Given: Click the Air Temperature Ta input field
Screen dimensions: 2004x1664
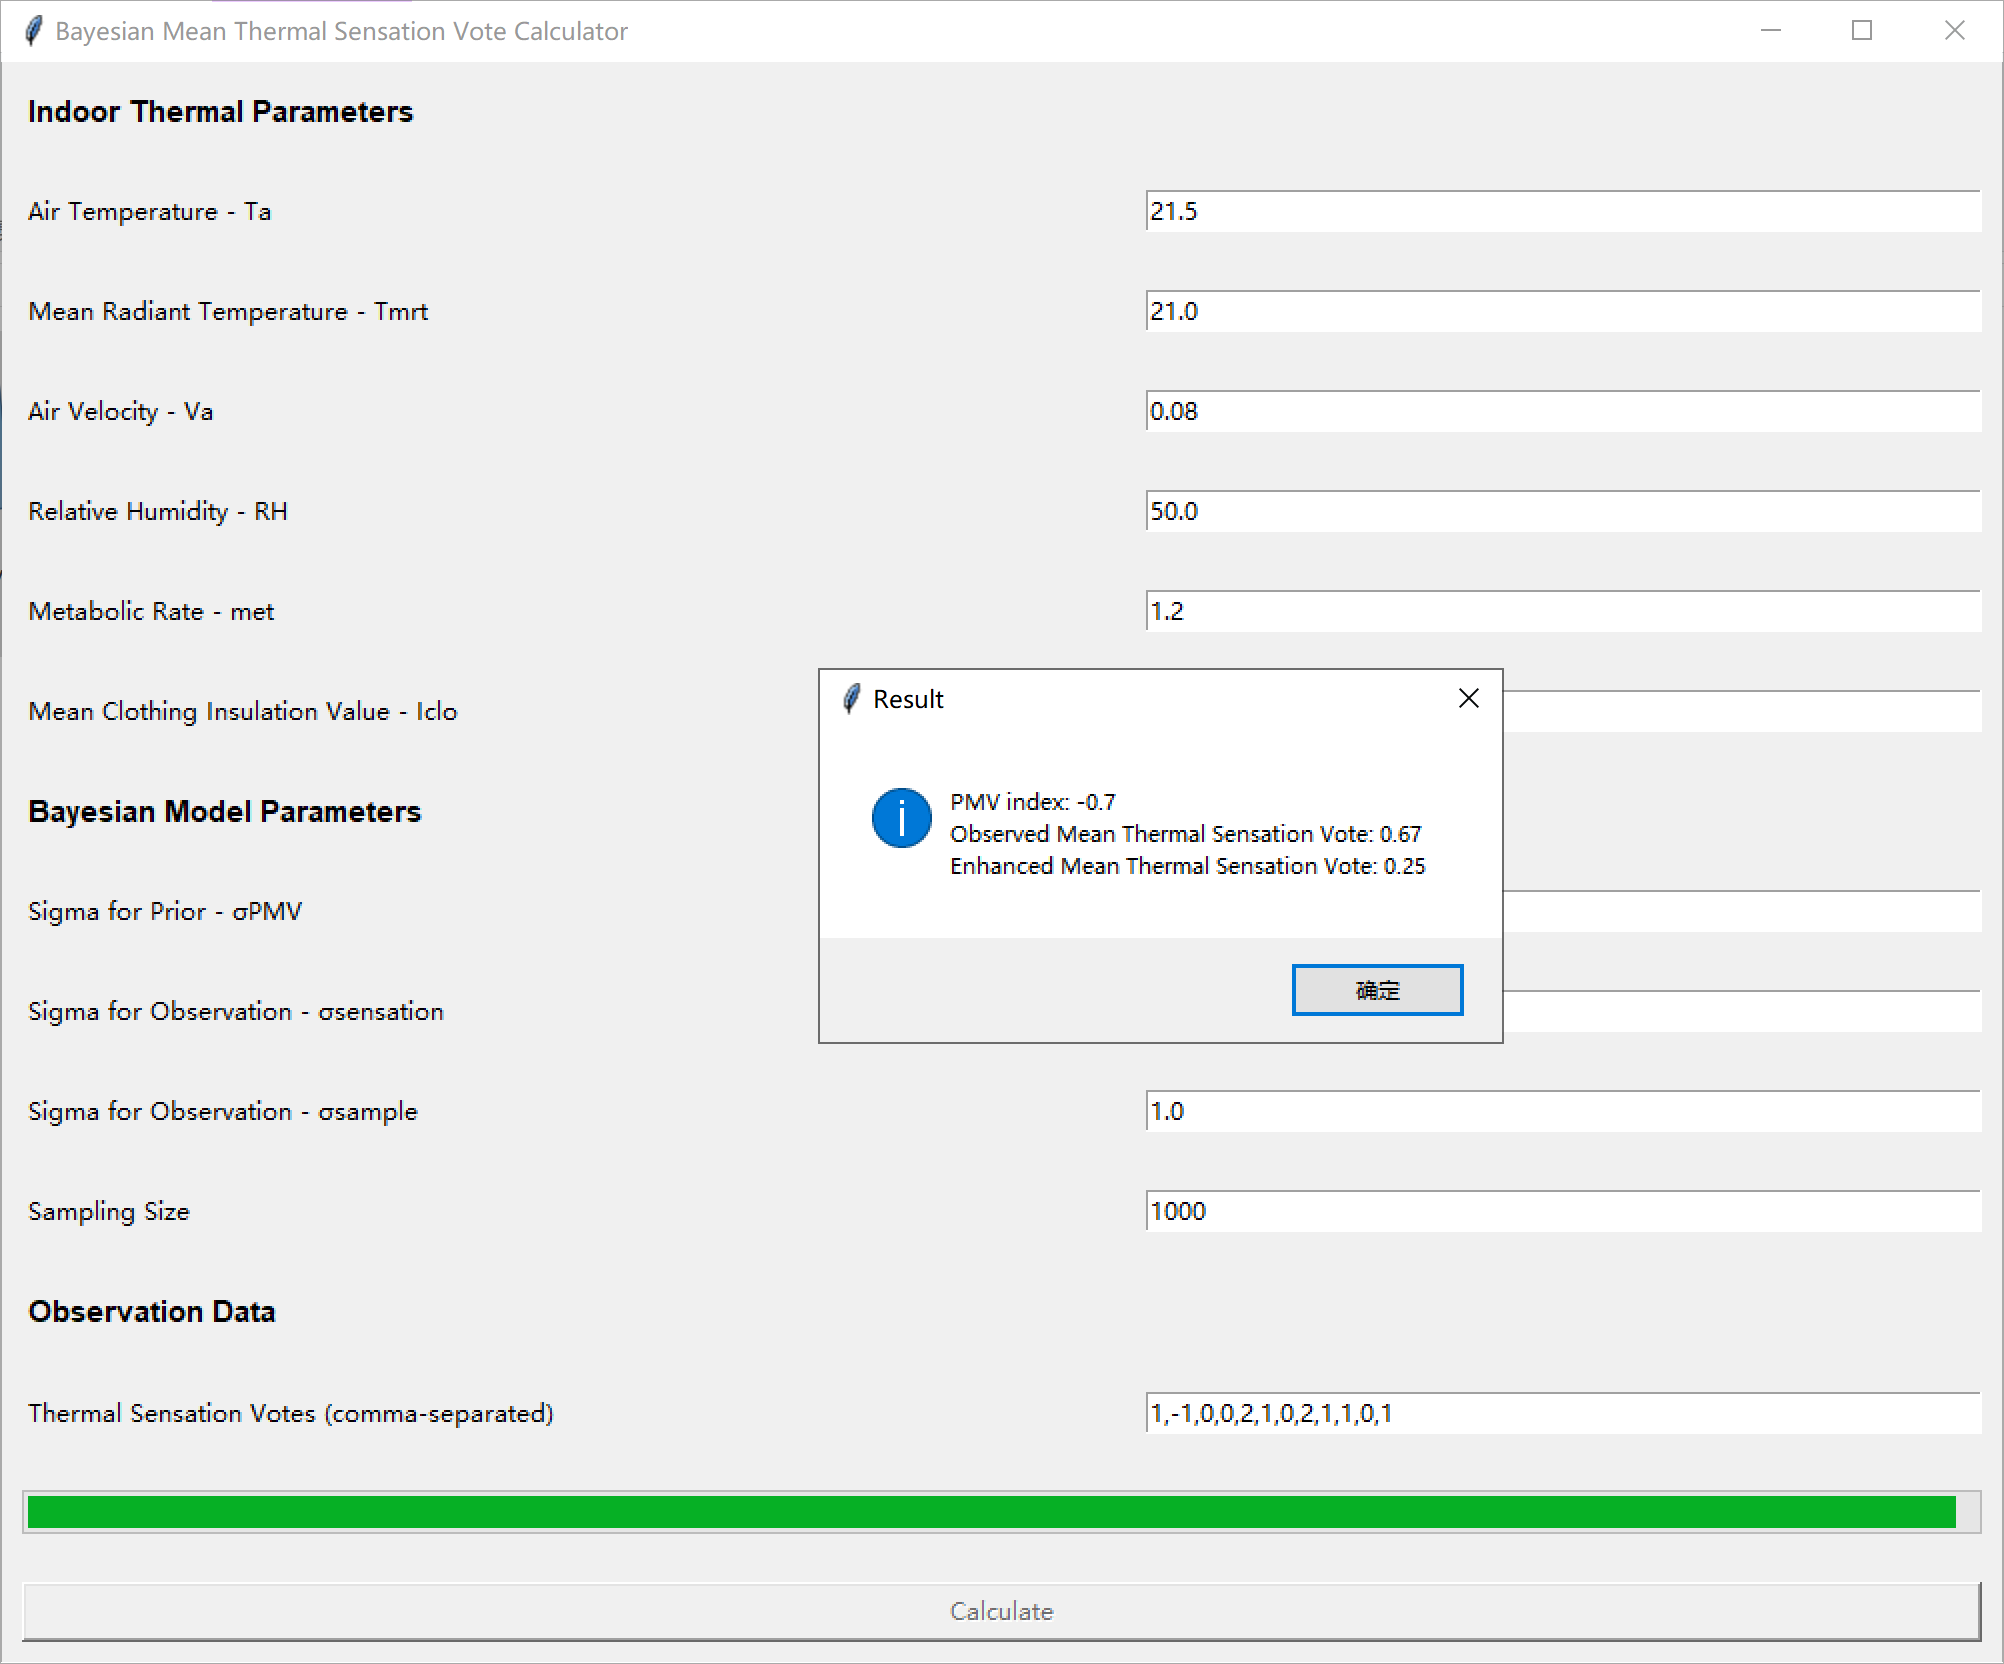Looking at the screenshot, I should 1562,211.
